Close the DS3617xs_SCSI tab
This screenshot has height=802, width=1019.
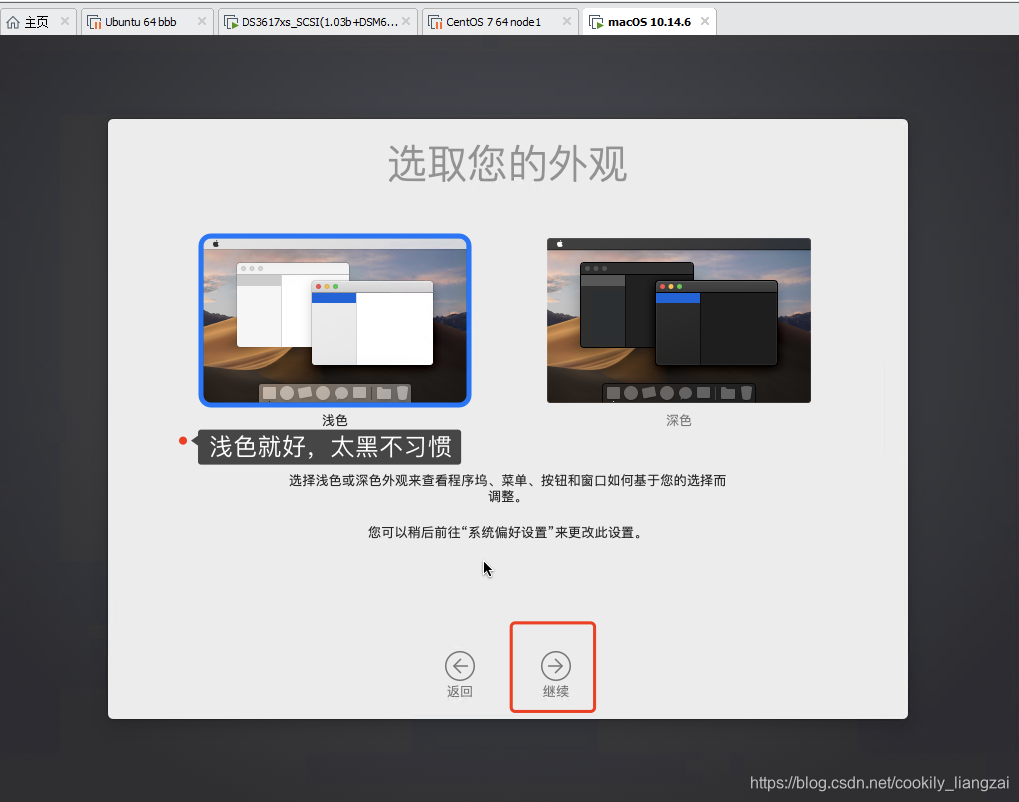pyautogui.click(x=406, y=21)
